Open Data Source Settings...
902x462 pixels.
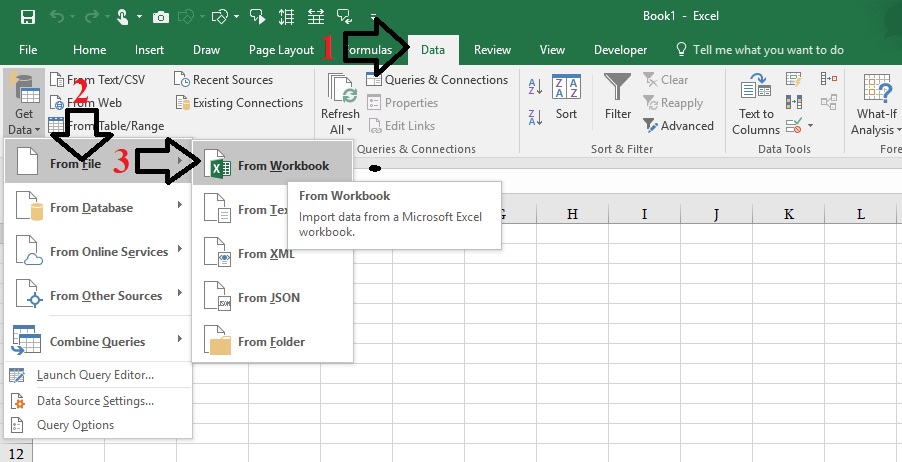(x=98, y=401)
